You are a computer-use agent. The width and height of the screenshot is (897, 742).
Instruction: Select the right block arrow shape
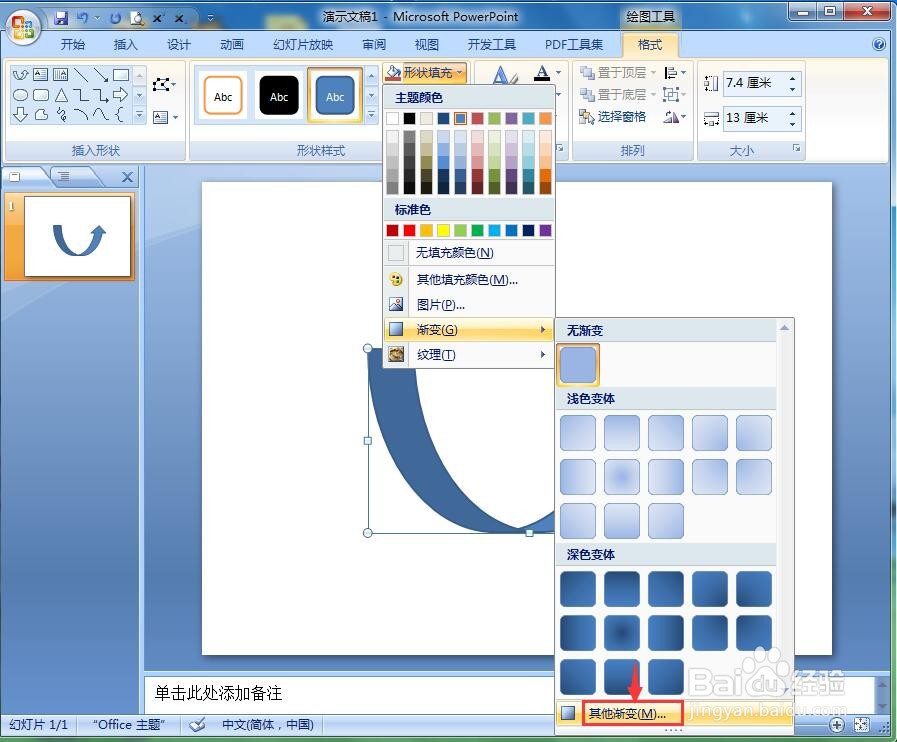(x=121, y=95)
